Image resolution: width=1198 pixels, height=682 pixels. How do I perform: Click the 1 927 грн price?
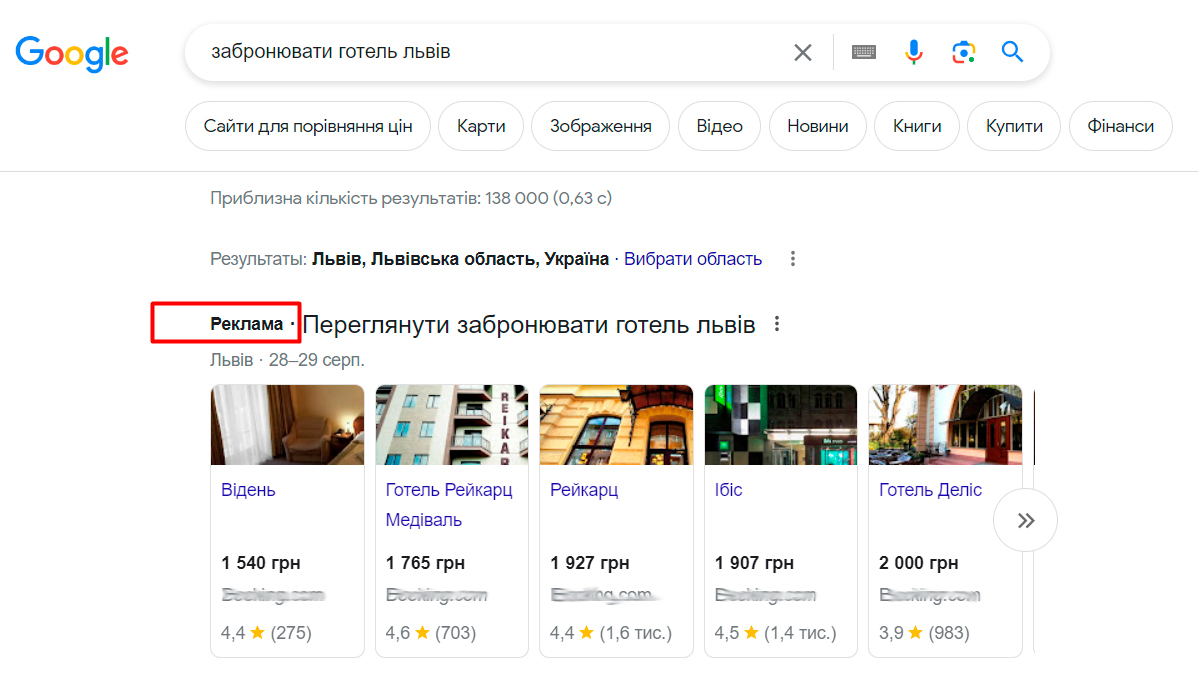pyautogui.click(x=590, y=563)
